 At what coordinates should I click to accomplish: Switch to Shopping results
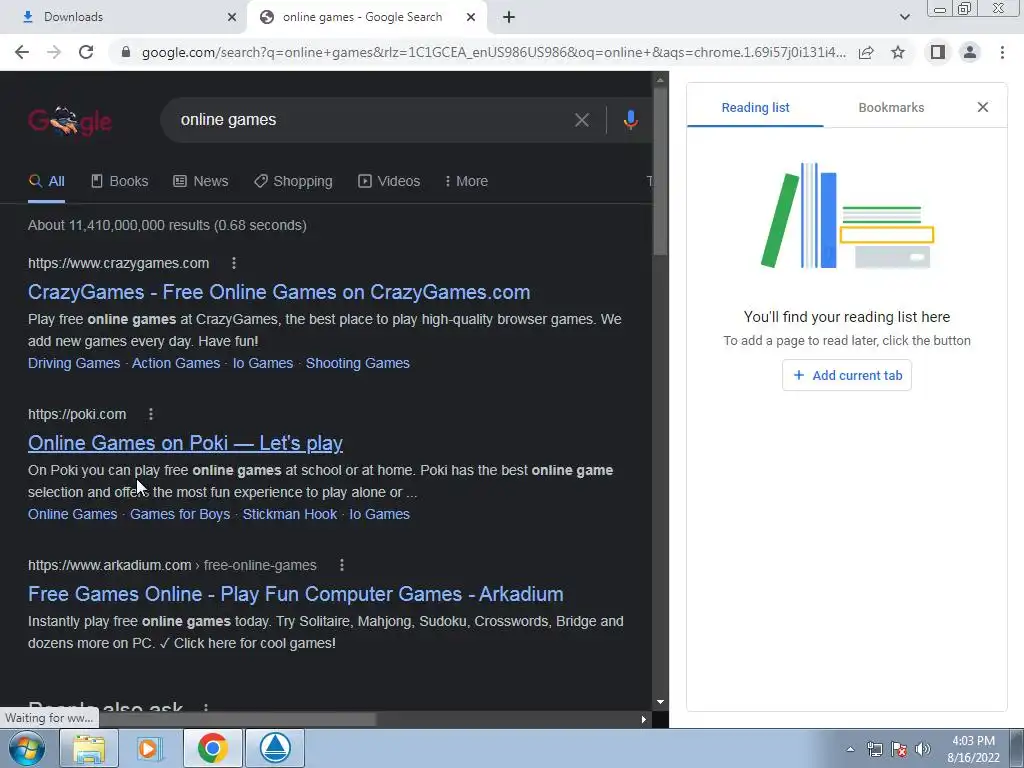(293, 181)
